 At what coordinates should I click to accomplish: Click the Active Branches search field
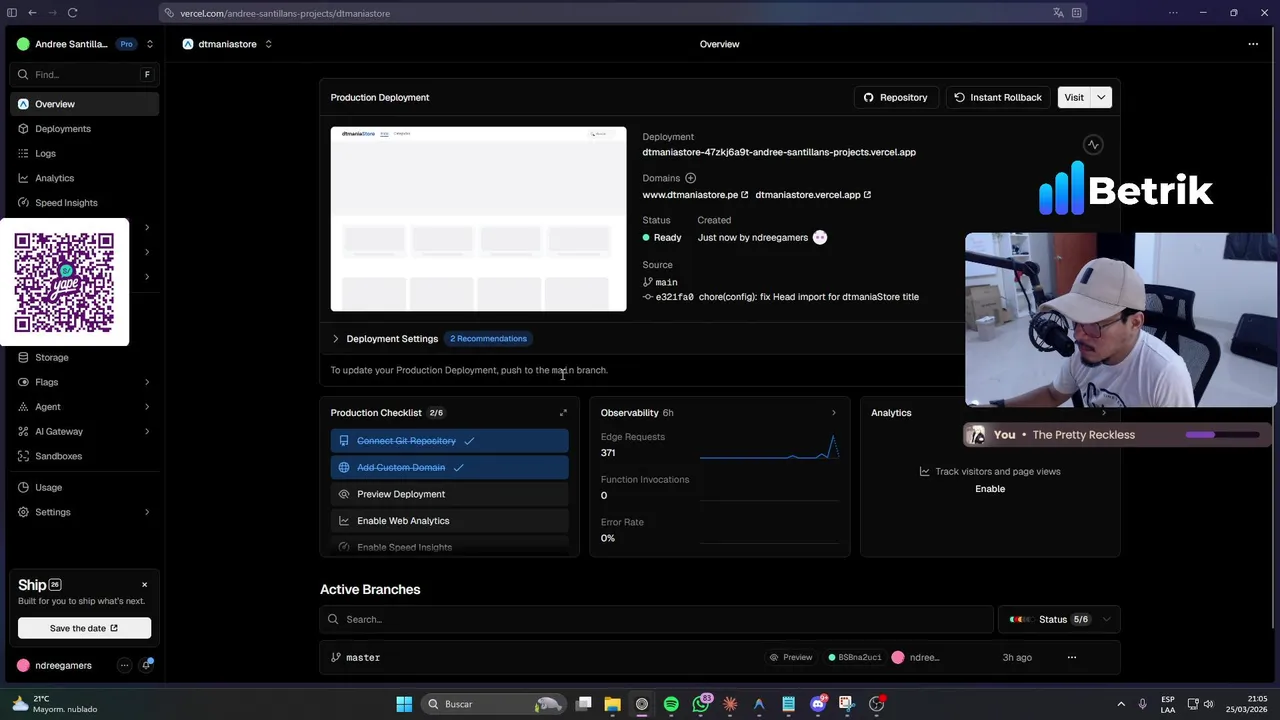click(656, 619)
